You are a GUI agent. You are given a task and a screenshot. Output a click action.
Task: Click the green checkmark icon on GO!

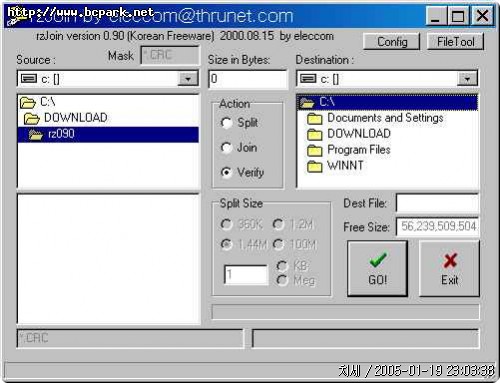[x=378, y=259]
